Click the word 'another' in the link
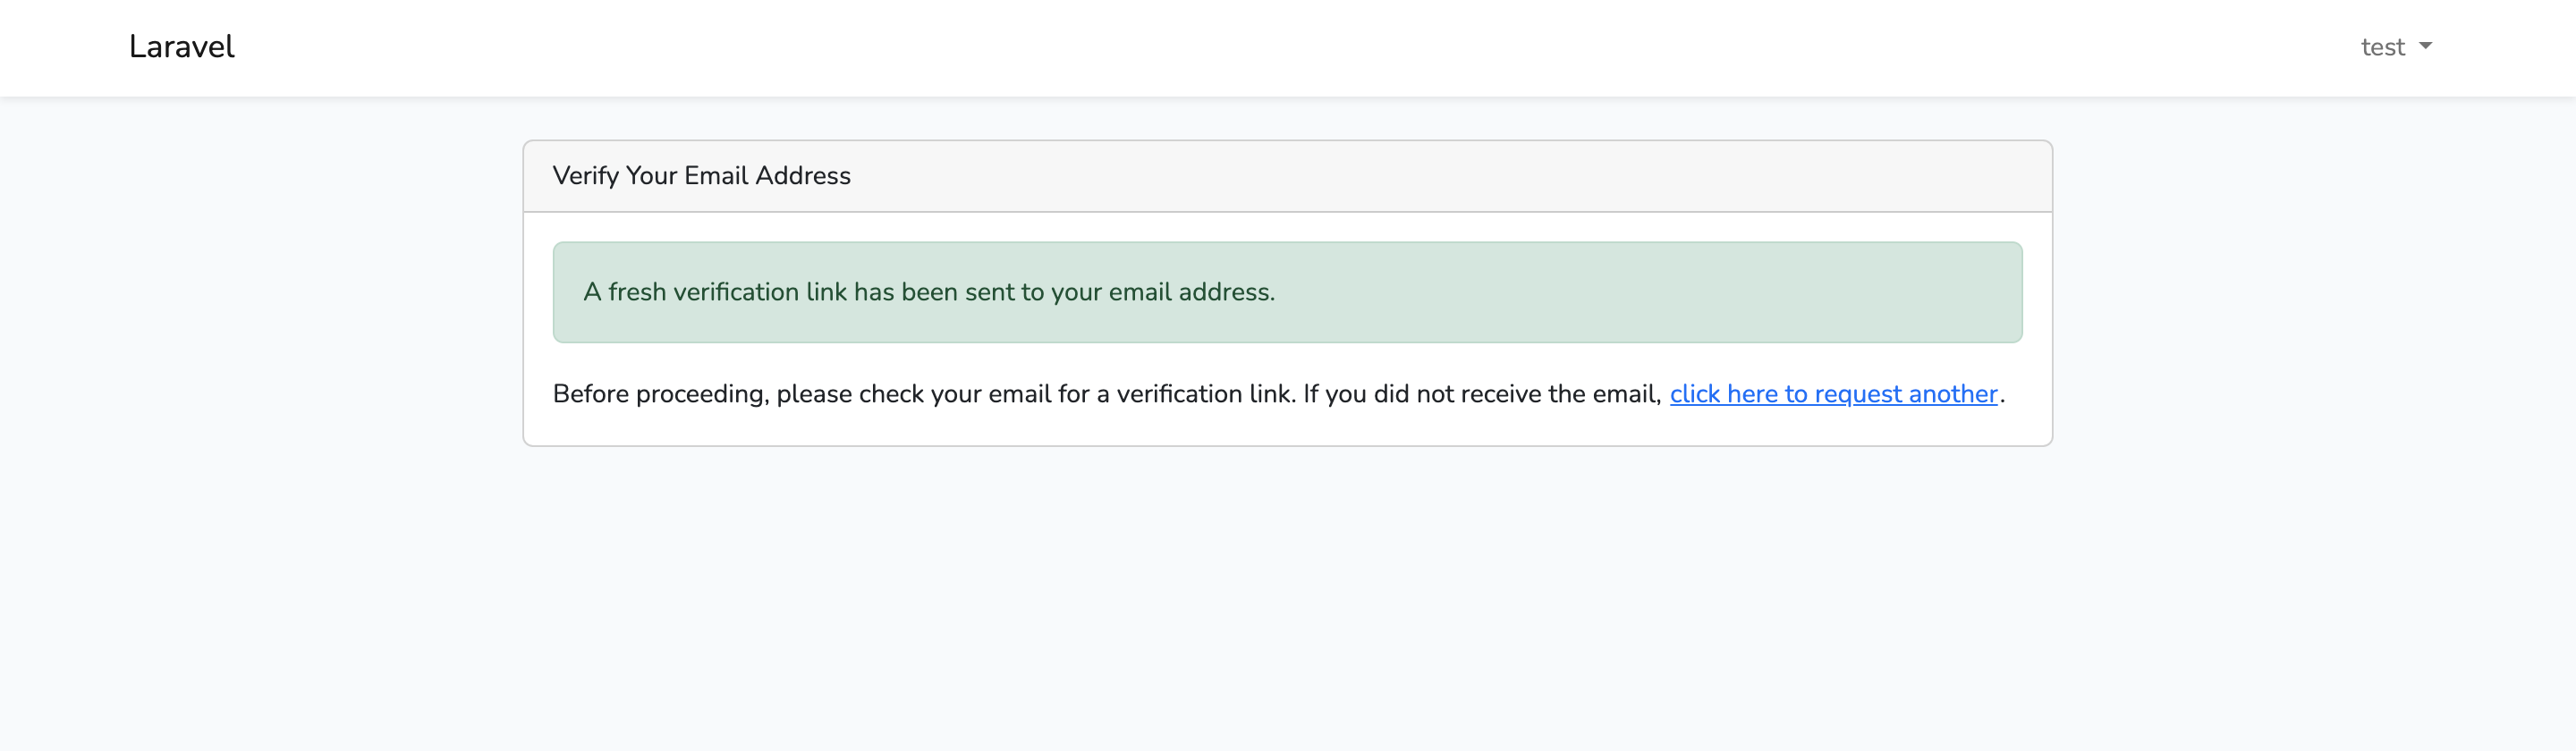2576x751 pixels. click(x=1953, y=394)
